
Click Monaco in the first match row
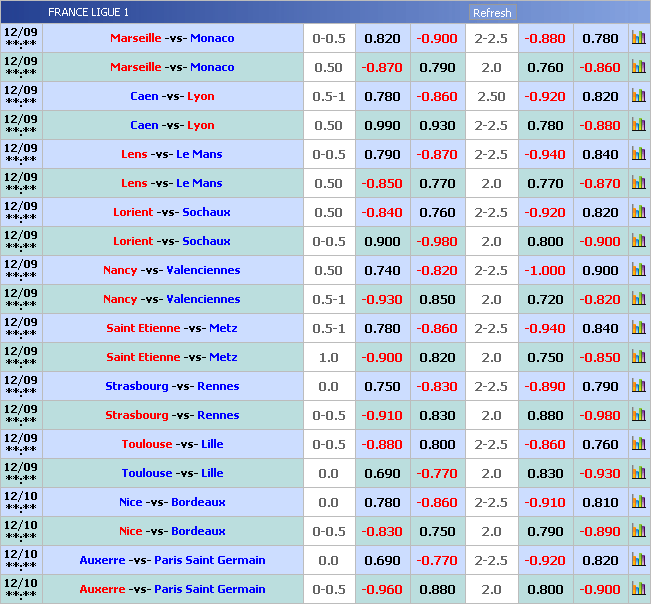211,38
